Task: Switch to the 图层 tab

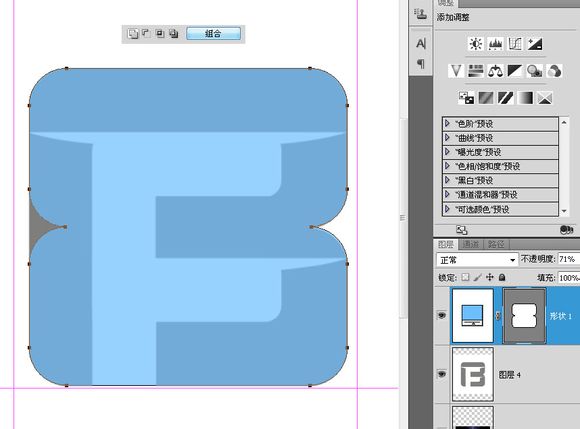Action: pos(446,244)
